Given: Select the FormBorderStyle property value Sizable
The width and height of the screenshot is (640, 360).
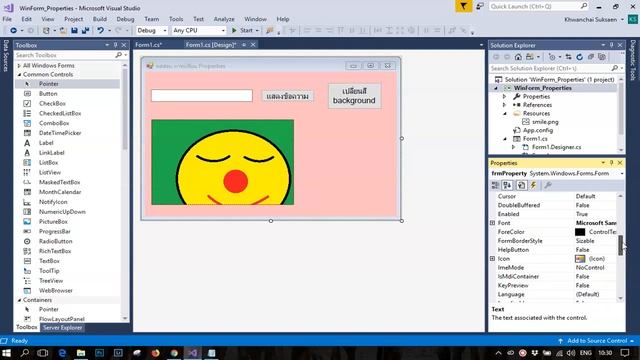Looking at the screenshot, I should click(585, 241).
